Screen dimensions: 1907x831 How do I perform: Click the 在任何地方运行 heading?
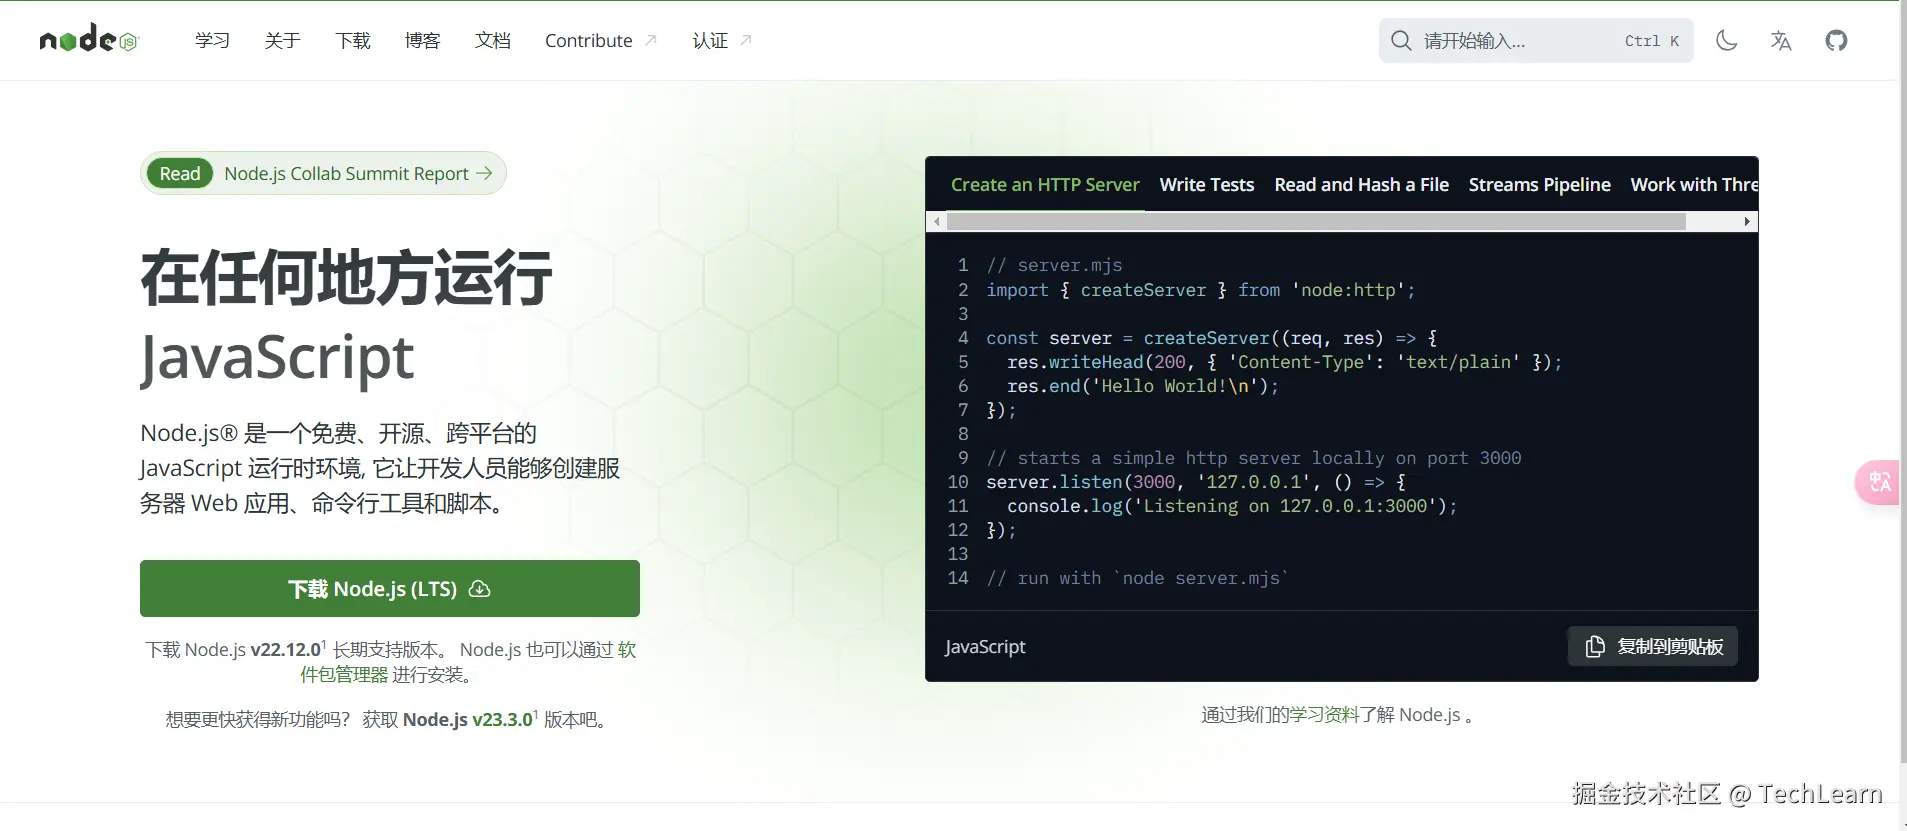[346, 278]
